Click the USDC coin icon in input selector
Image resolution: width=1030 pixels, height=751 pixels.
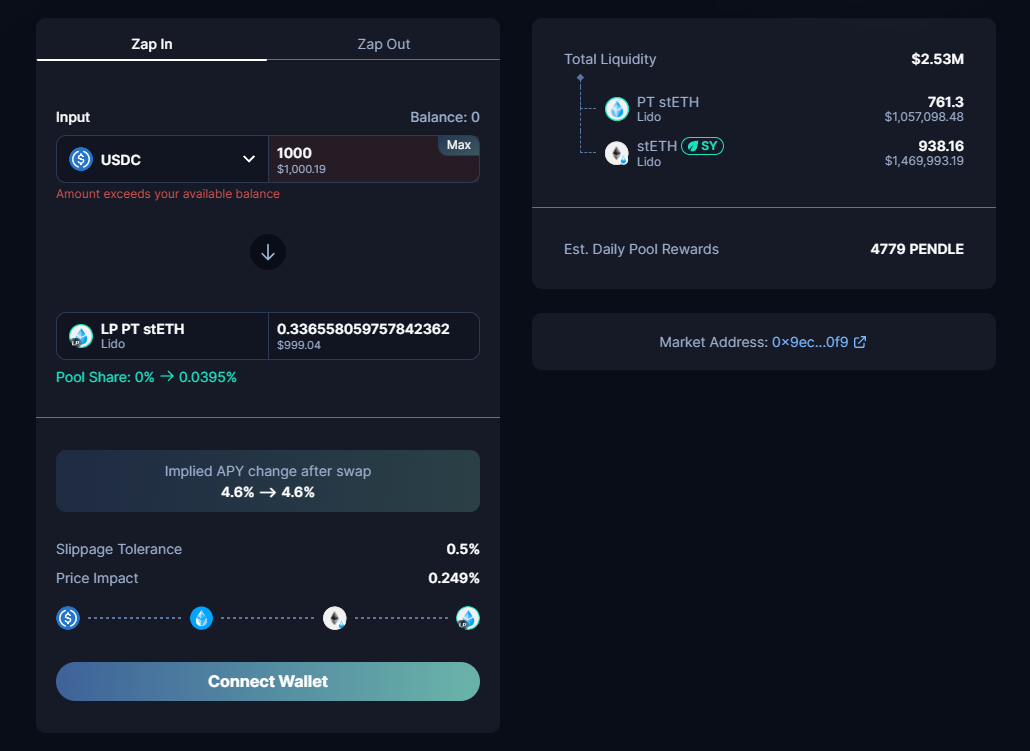(81, 159)
